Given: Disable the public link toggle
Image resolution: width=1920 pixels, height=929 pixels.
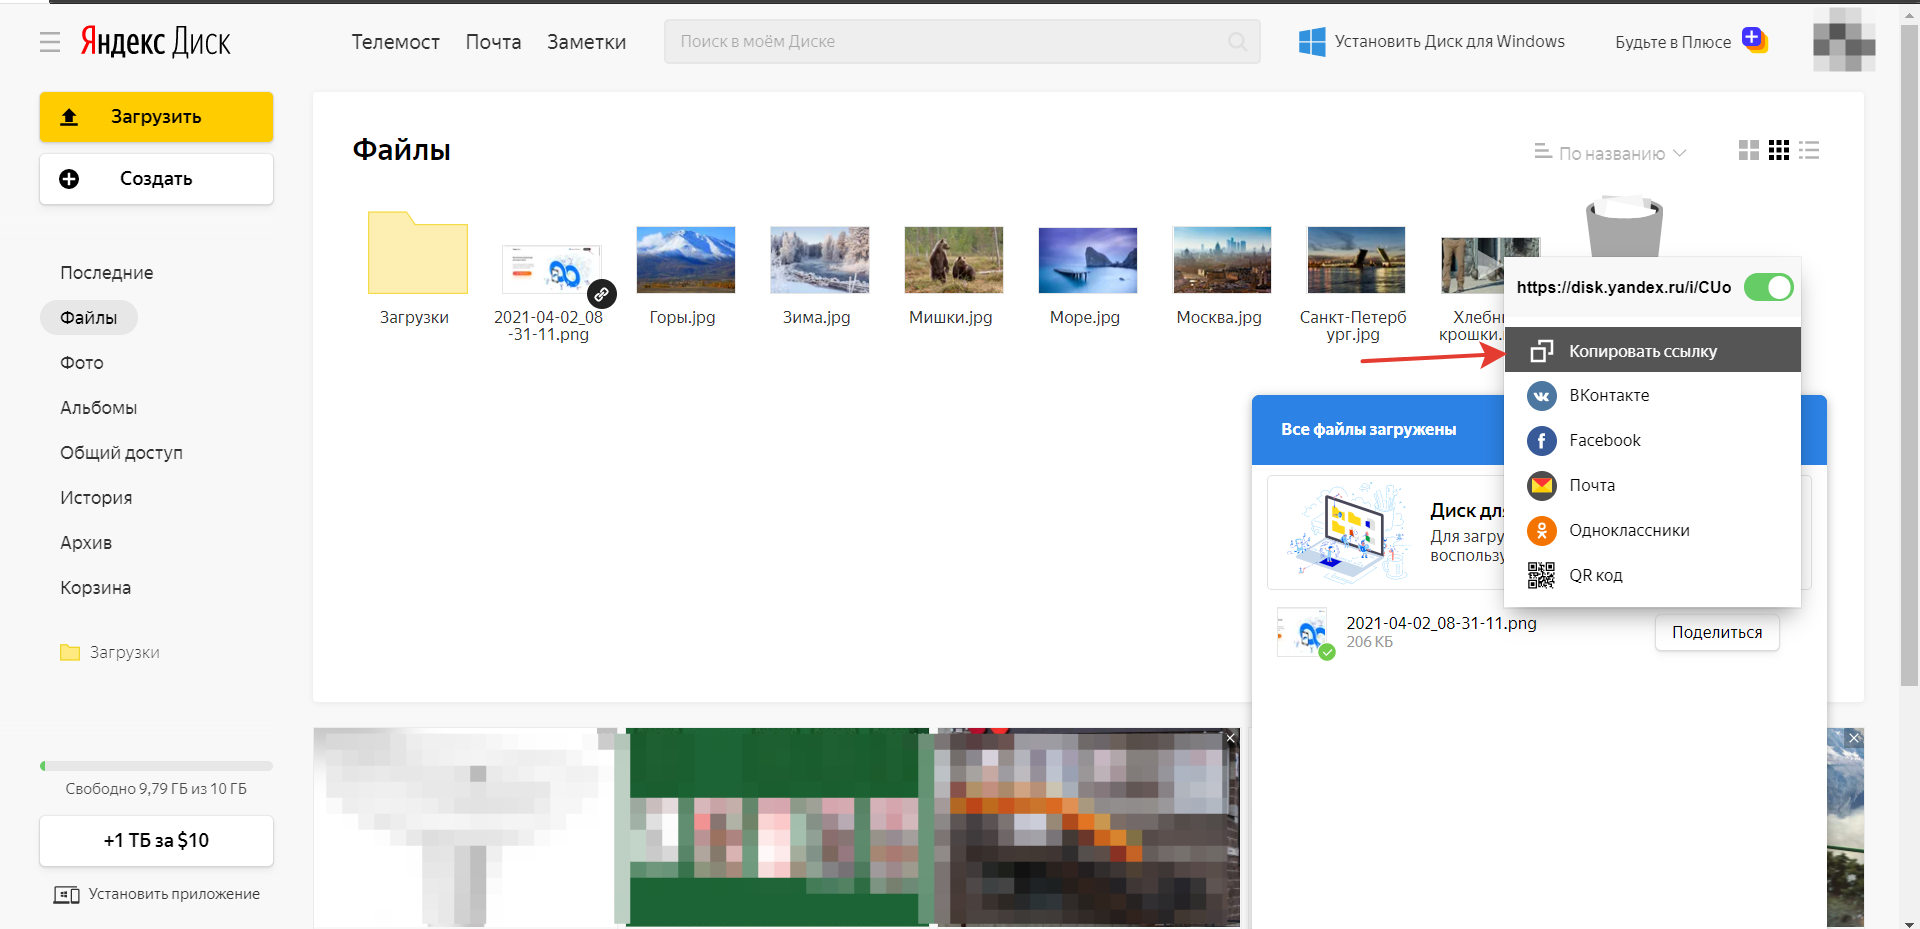Looking at the screenshot, I should 1767,288.
